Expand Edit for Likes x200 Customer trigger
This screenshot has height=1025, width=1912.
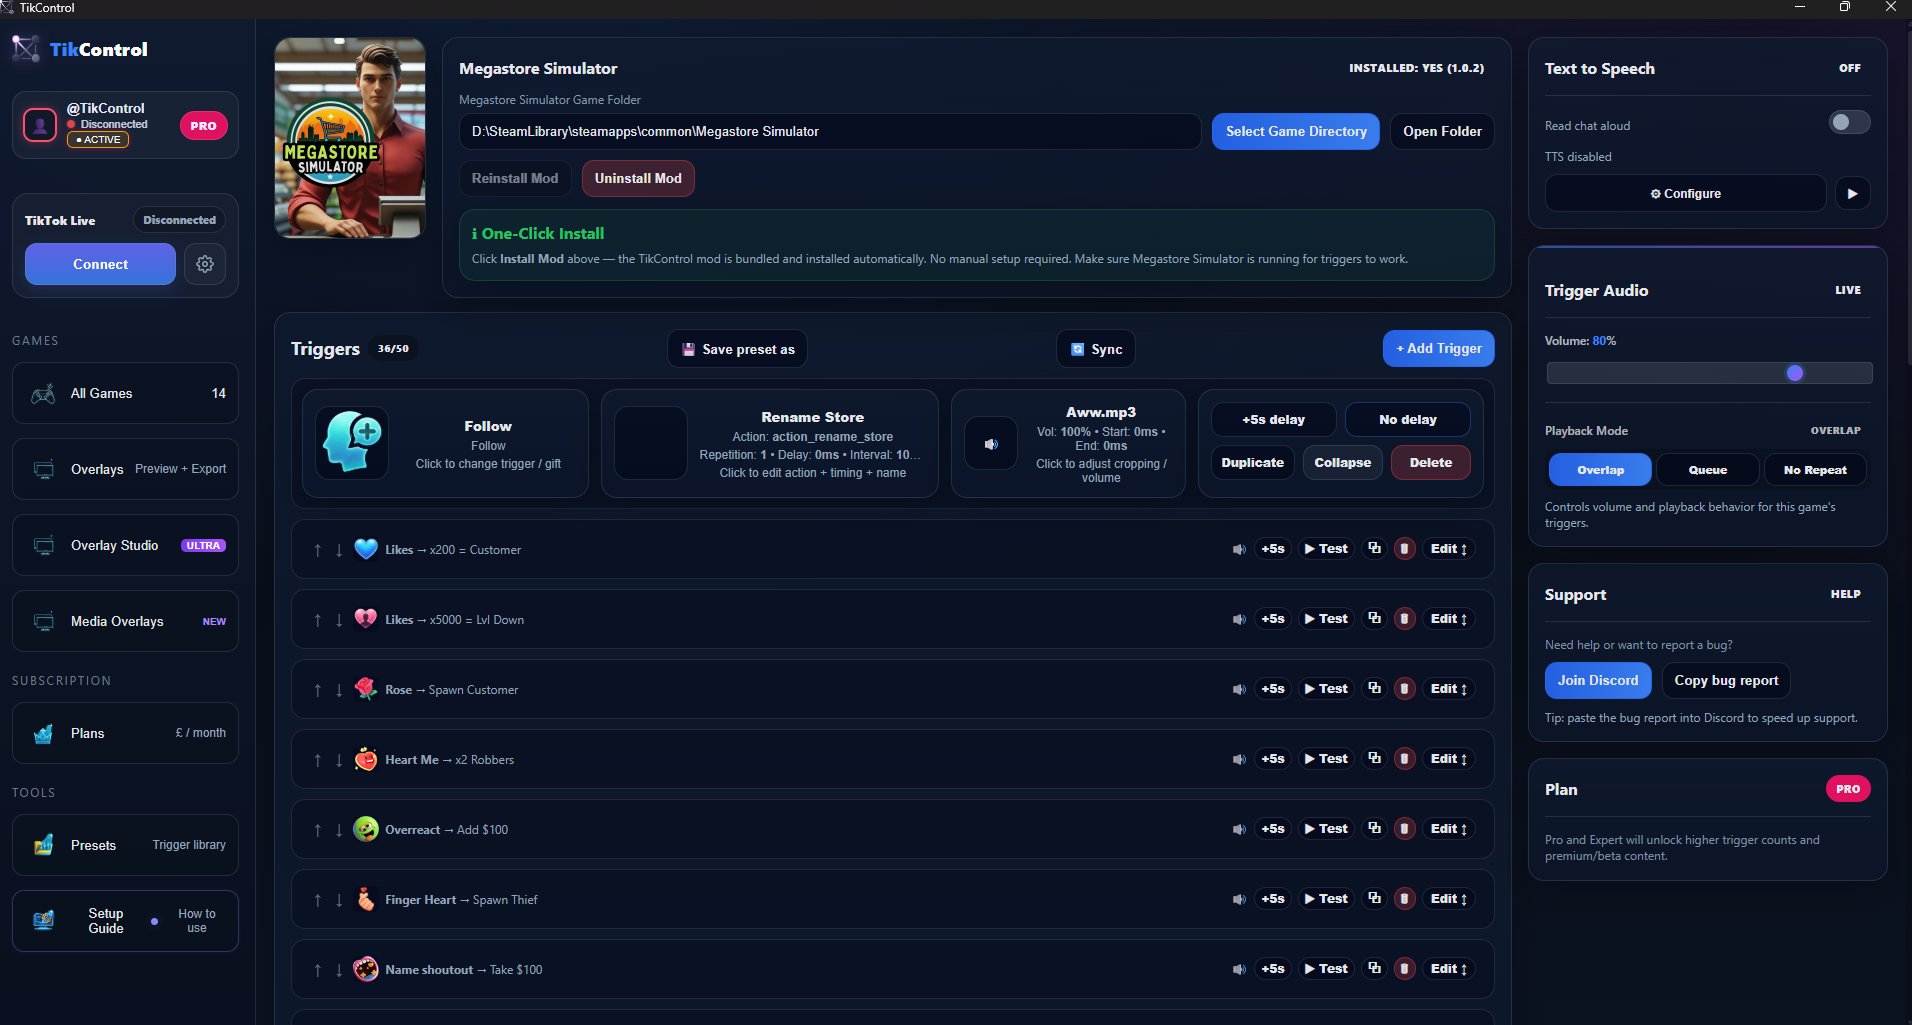click(1448, 549)
